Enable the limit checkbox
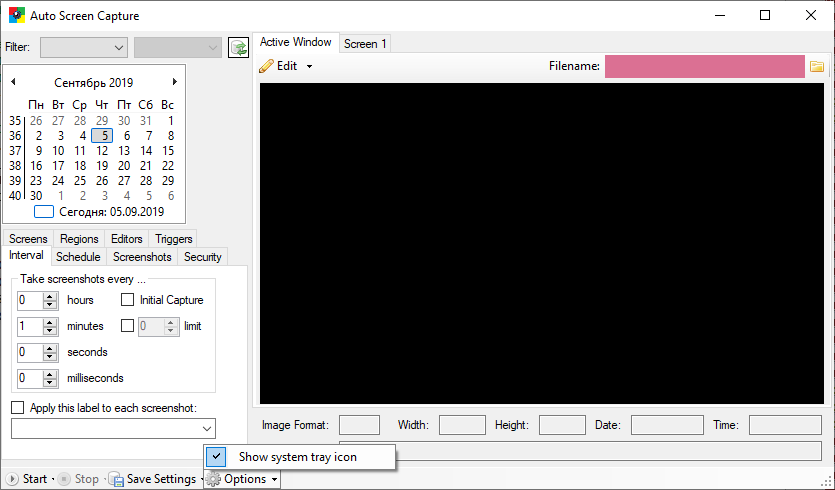The height and width of the screenshot is (490, 835). 127,325
